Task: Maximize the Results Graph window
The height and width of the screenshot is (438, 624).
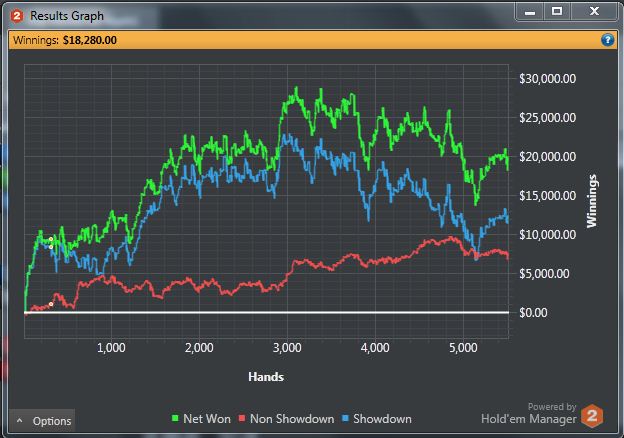Action: point(557,12)
